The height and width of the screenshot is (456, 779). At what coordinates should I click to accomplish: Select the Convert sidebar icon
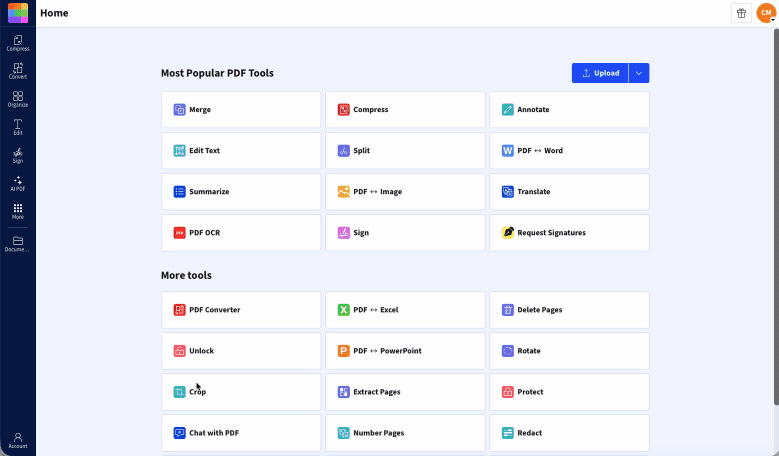[x=18, y=71]
